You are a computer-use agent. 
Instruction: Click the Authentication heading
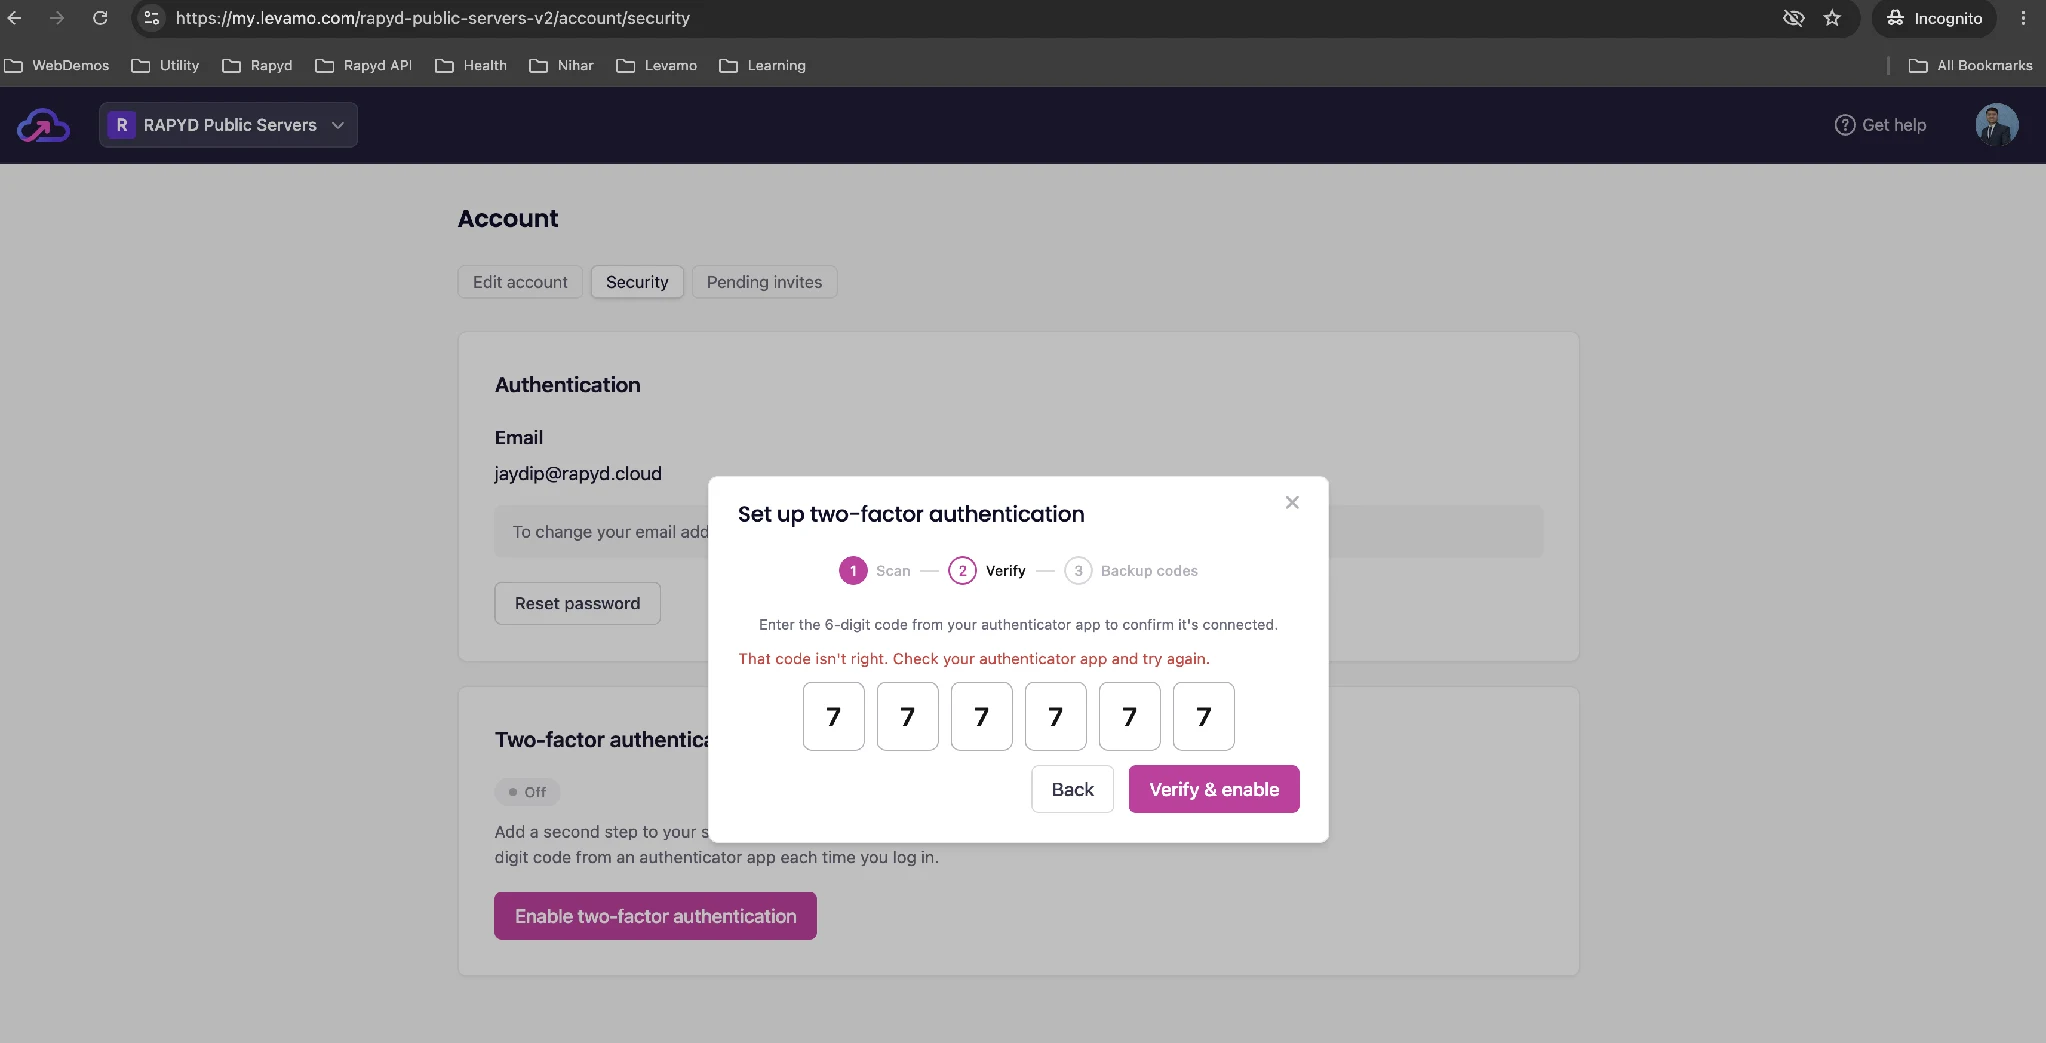567,385
